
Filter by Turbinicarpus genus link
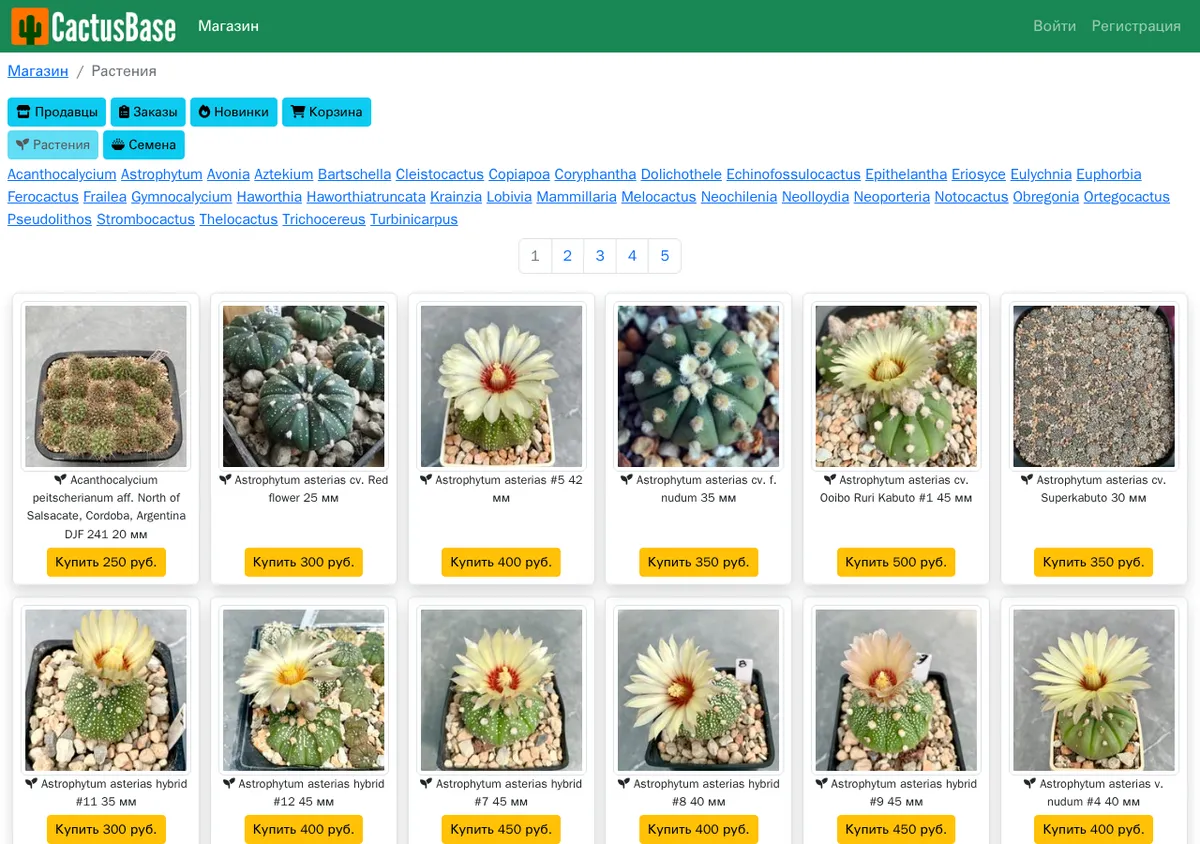414,219
